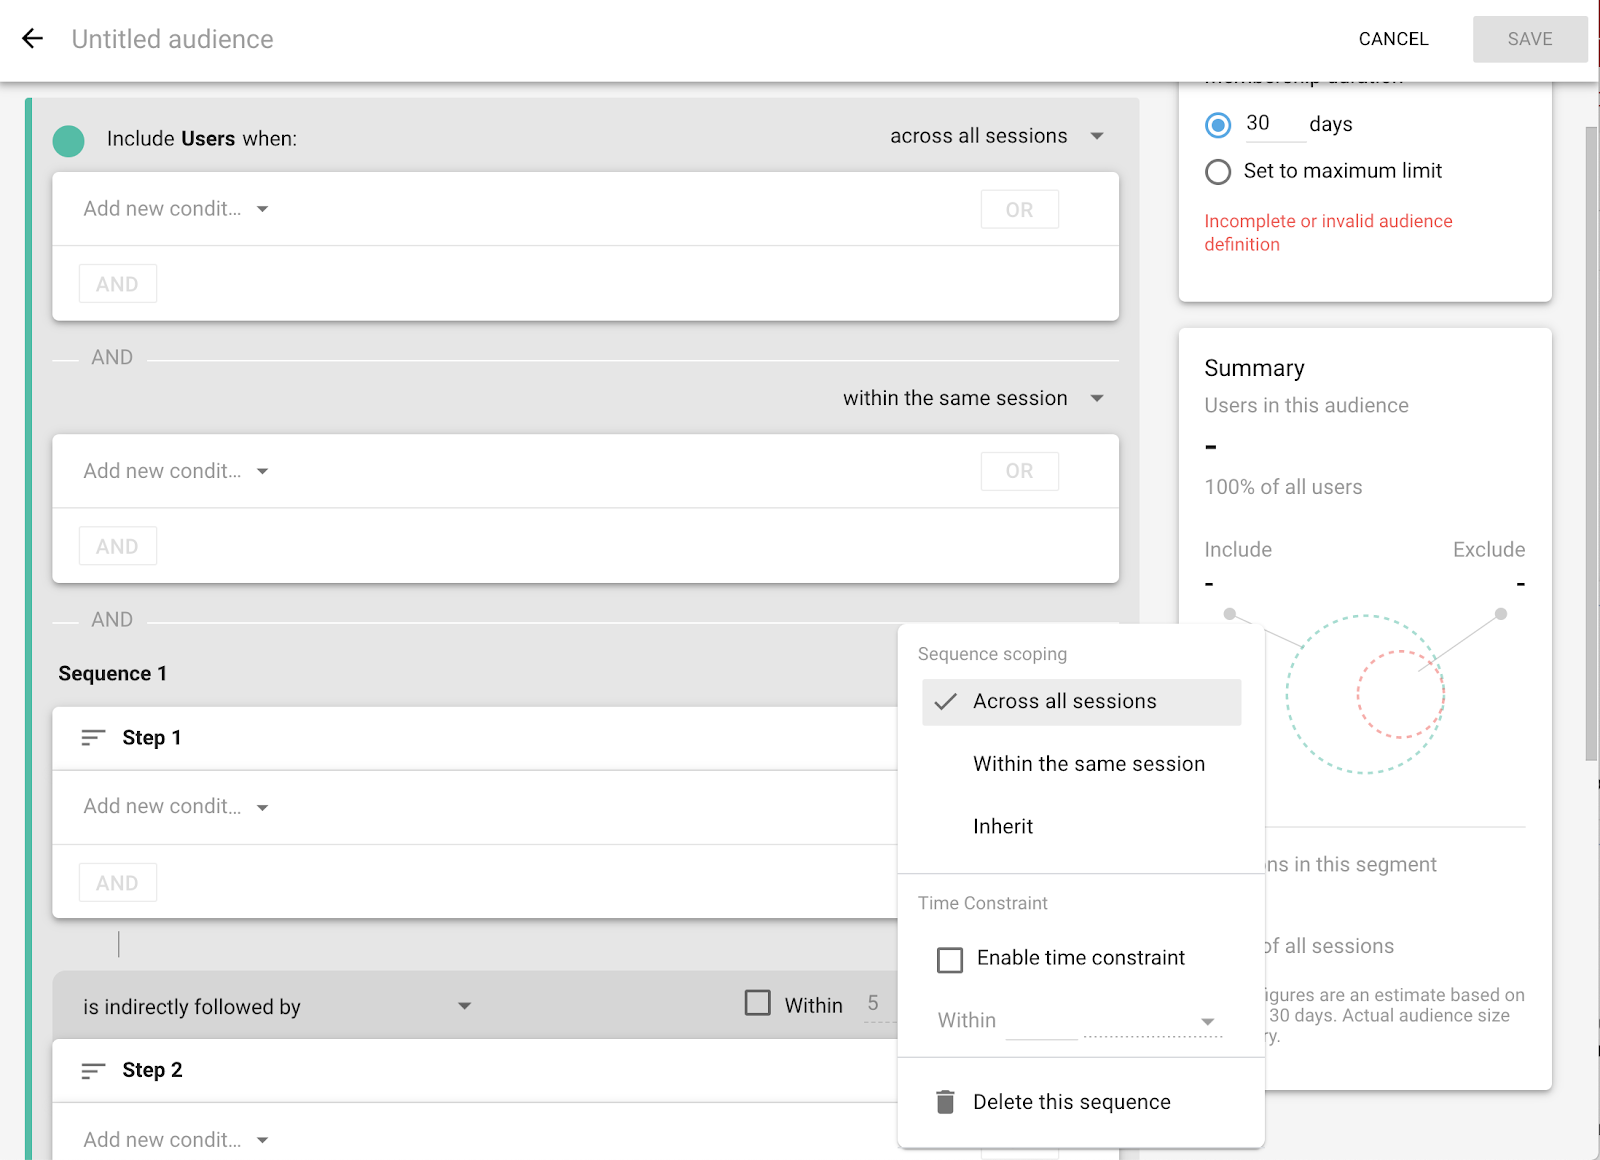Click the SAVE button

pyautogui.click(x=1529, y=39)
